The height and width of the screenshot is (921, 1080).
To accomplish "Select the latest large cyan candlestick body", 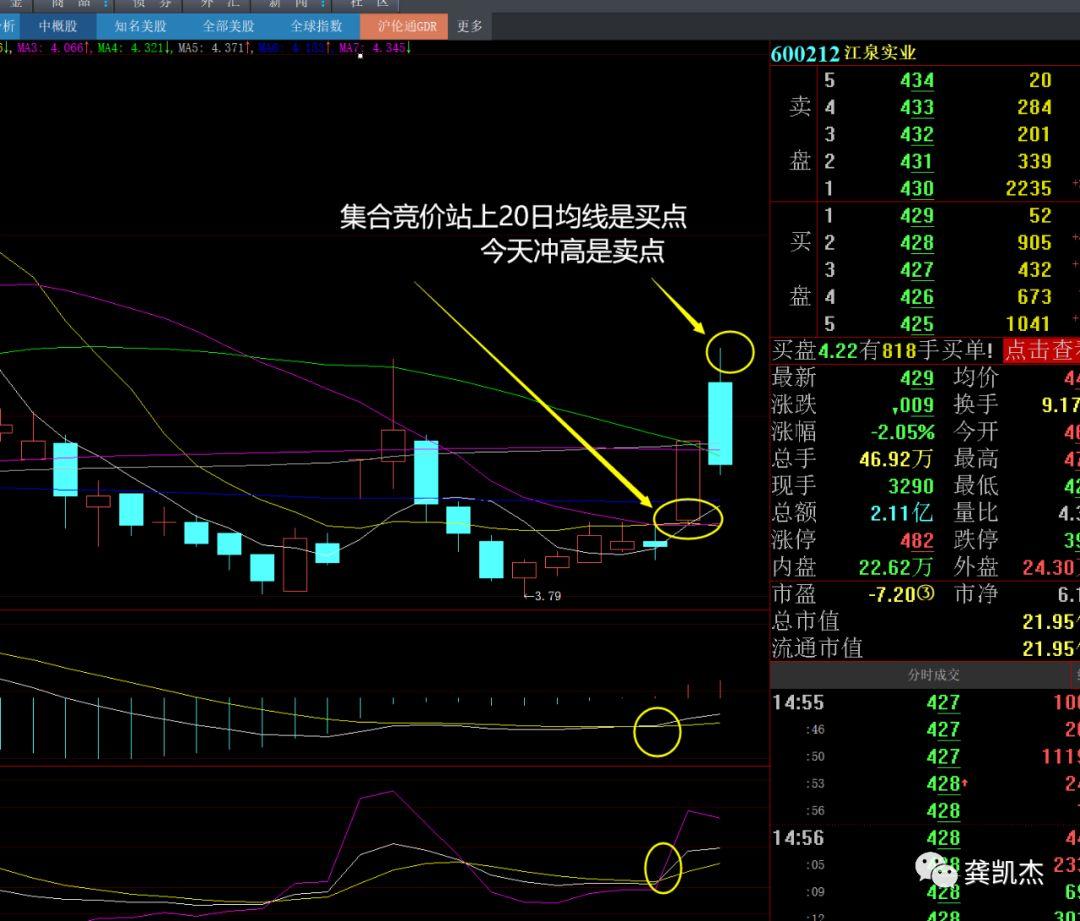I will (x=720, y=423).
